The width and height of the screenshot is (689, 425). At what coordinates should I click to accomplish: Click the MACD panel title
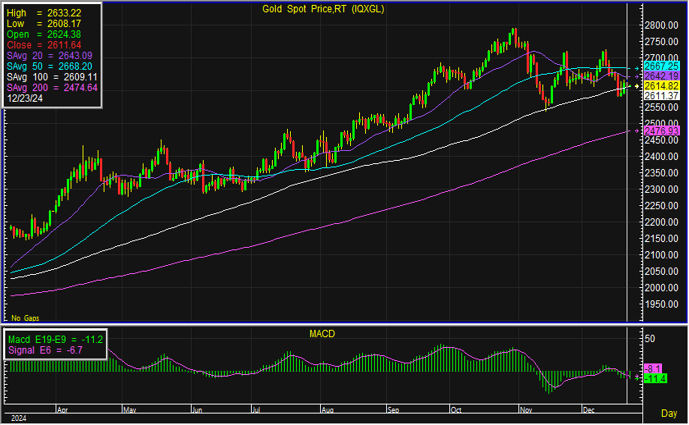321,331
